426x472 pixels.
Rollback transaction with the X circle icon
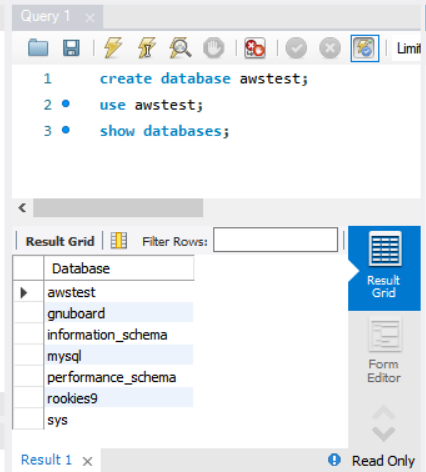[330, 48]
